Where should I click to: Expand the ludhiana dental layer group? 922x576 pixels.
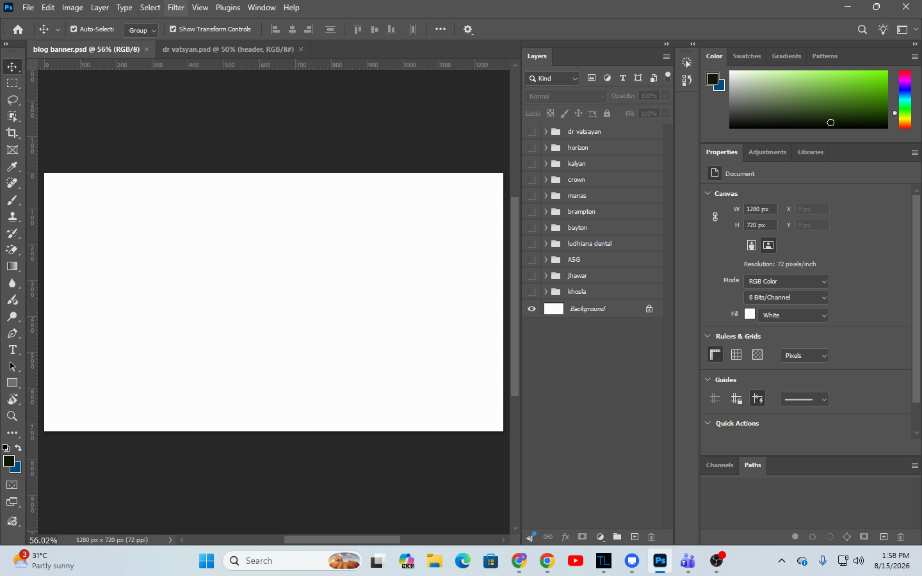point(546,243)
